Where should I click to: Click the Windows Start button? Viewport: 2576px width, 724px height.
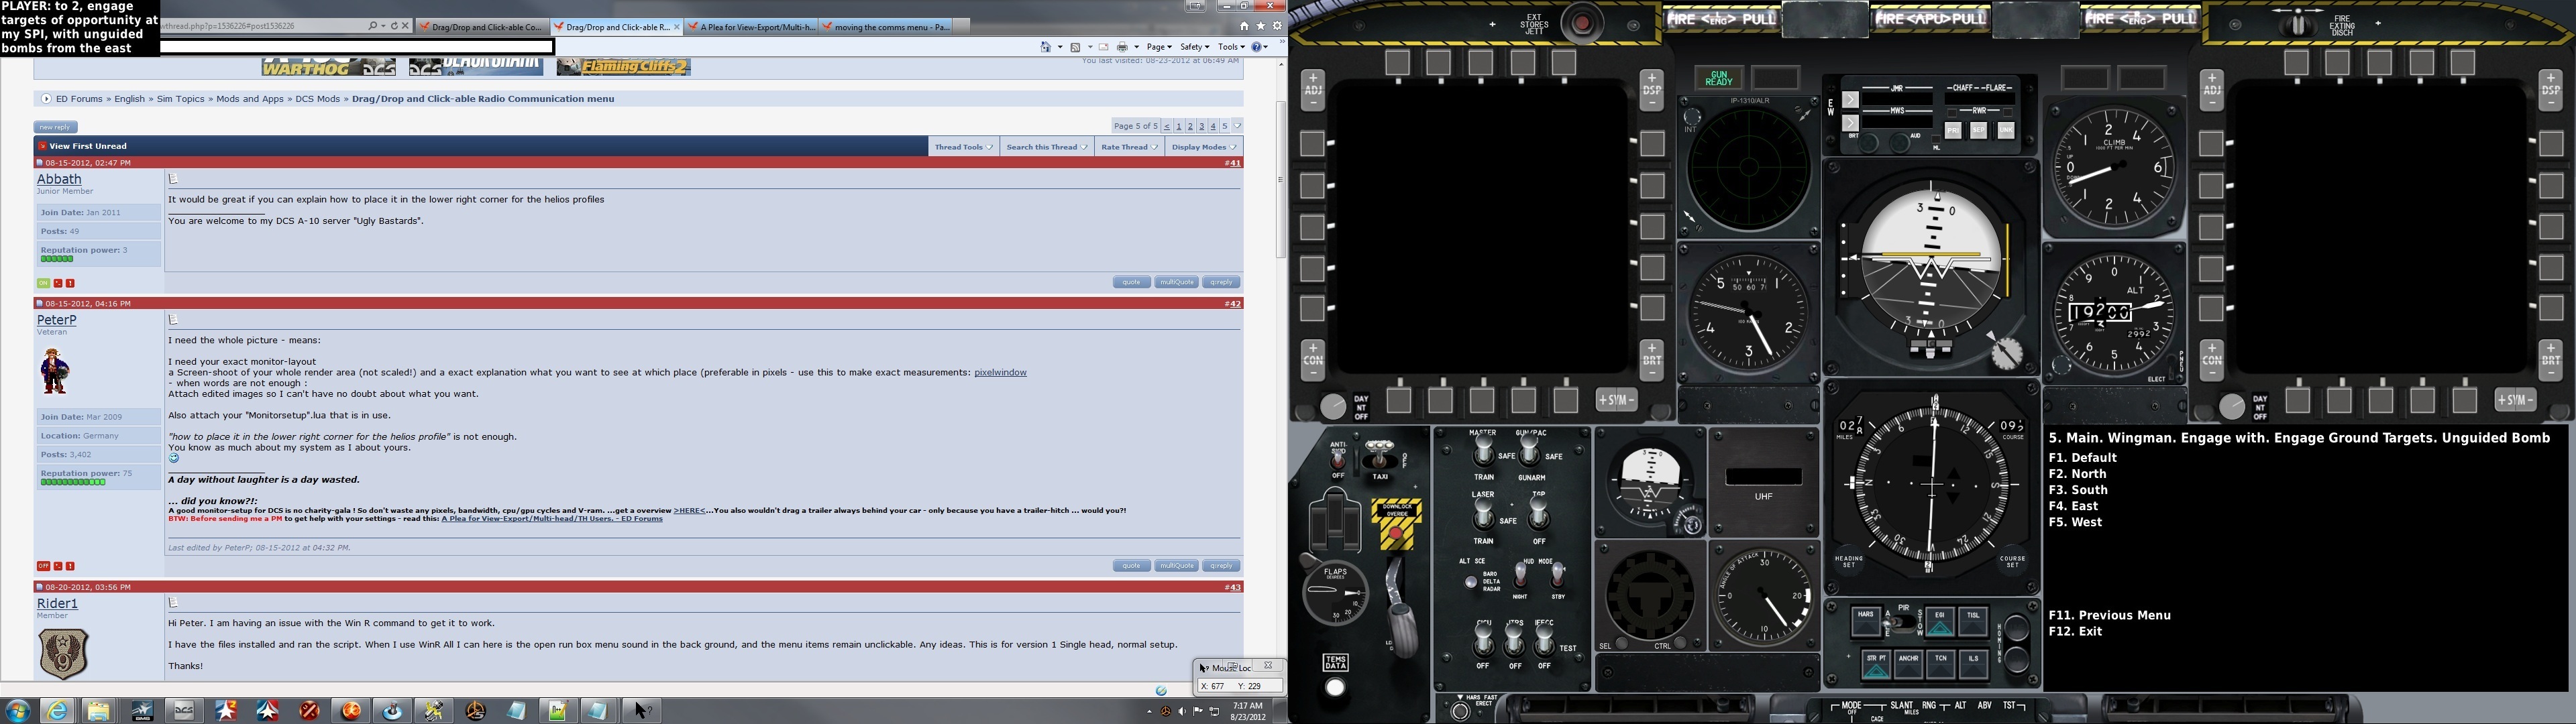(18, 711)
